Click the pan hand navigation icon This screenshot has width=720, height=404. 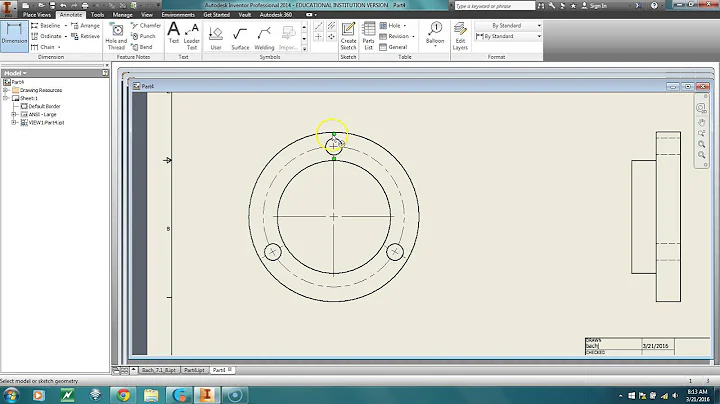[702, 122]
